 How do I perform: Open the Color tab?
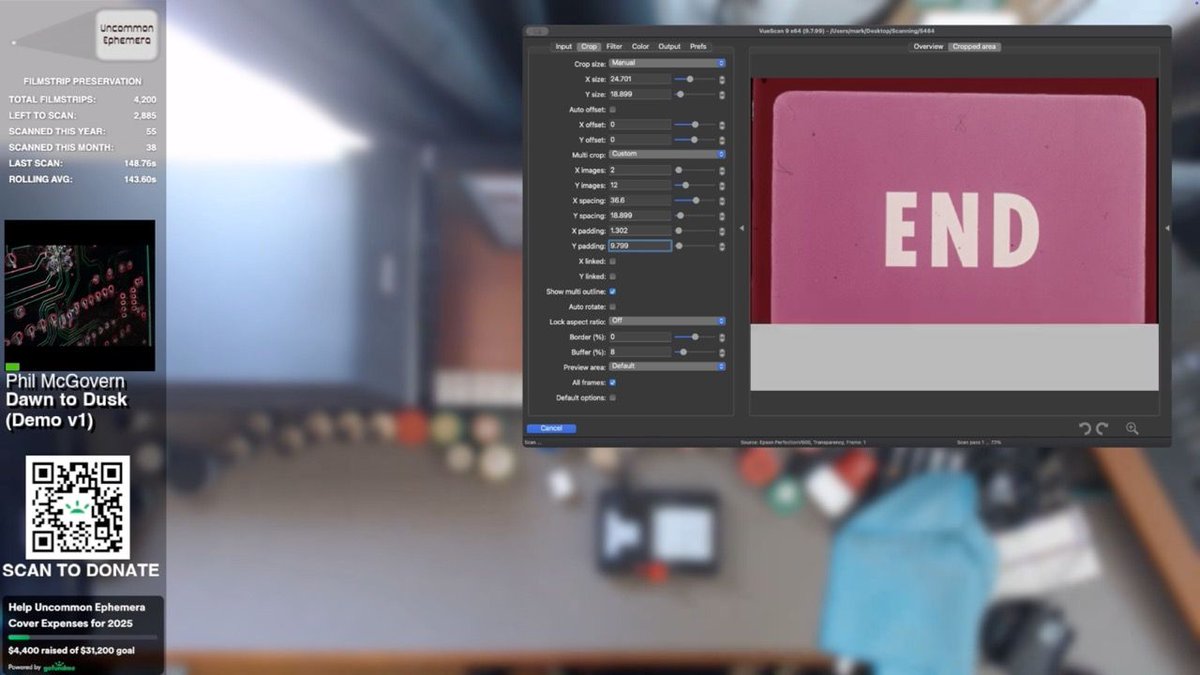(640, 47)
